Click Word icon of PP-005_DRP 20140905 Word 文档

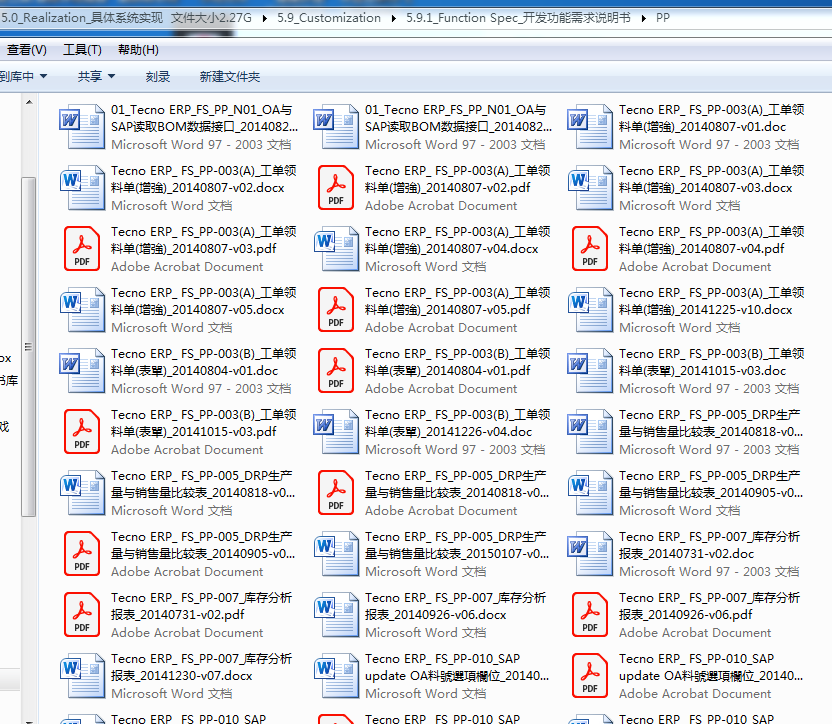(x=590, y=493)
